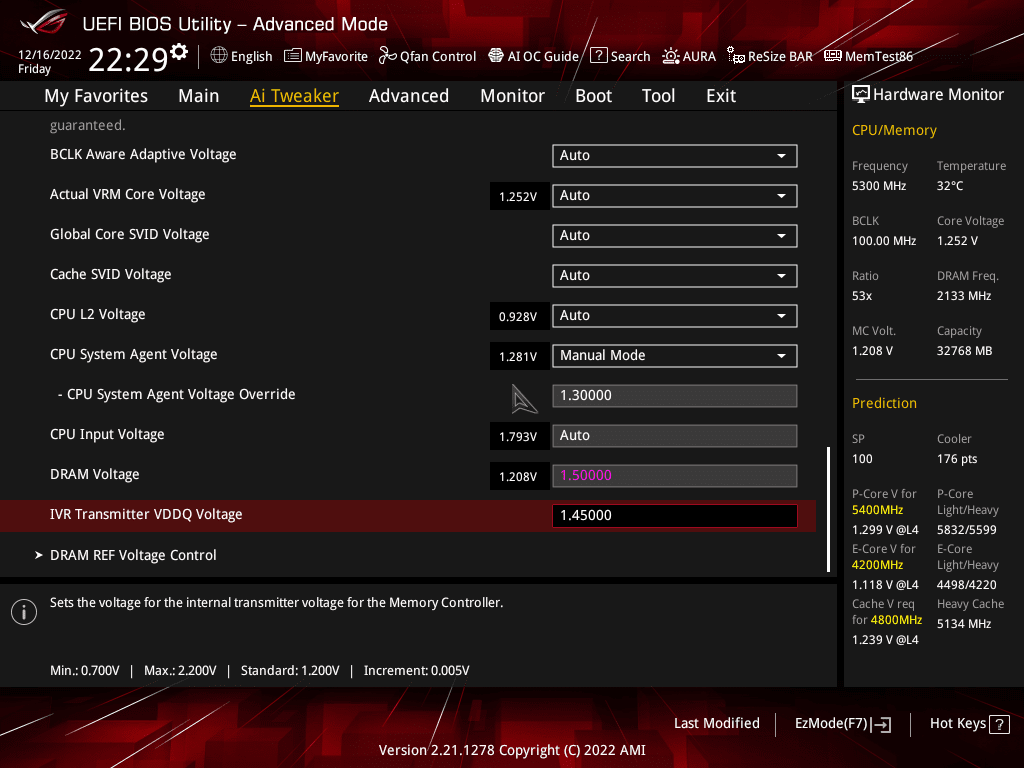Open CPU System Agent Voltage Manual Mode dropdown
Viewport: 1024px width, 768px height.
coord(675,356)
